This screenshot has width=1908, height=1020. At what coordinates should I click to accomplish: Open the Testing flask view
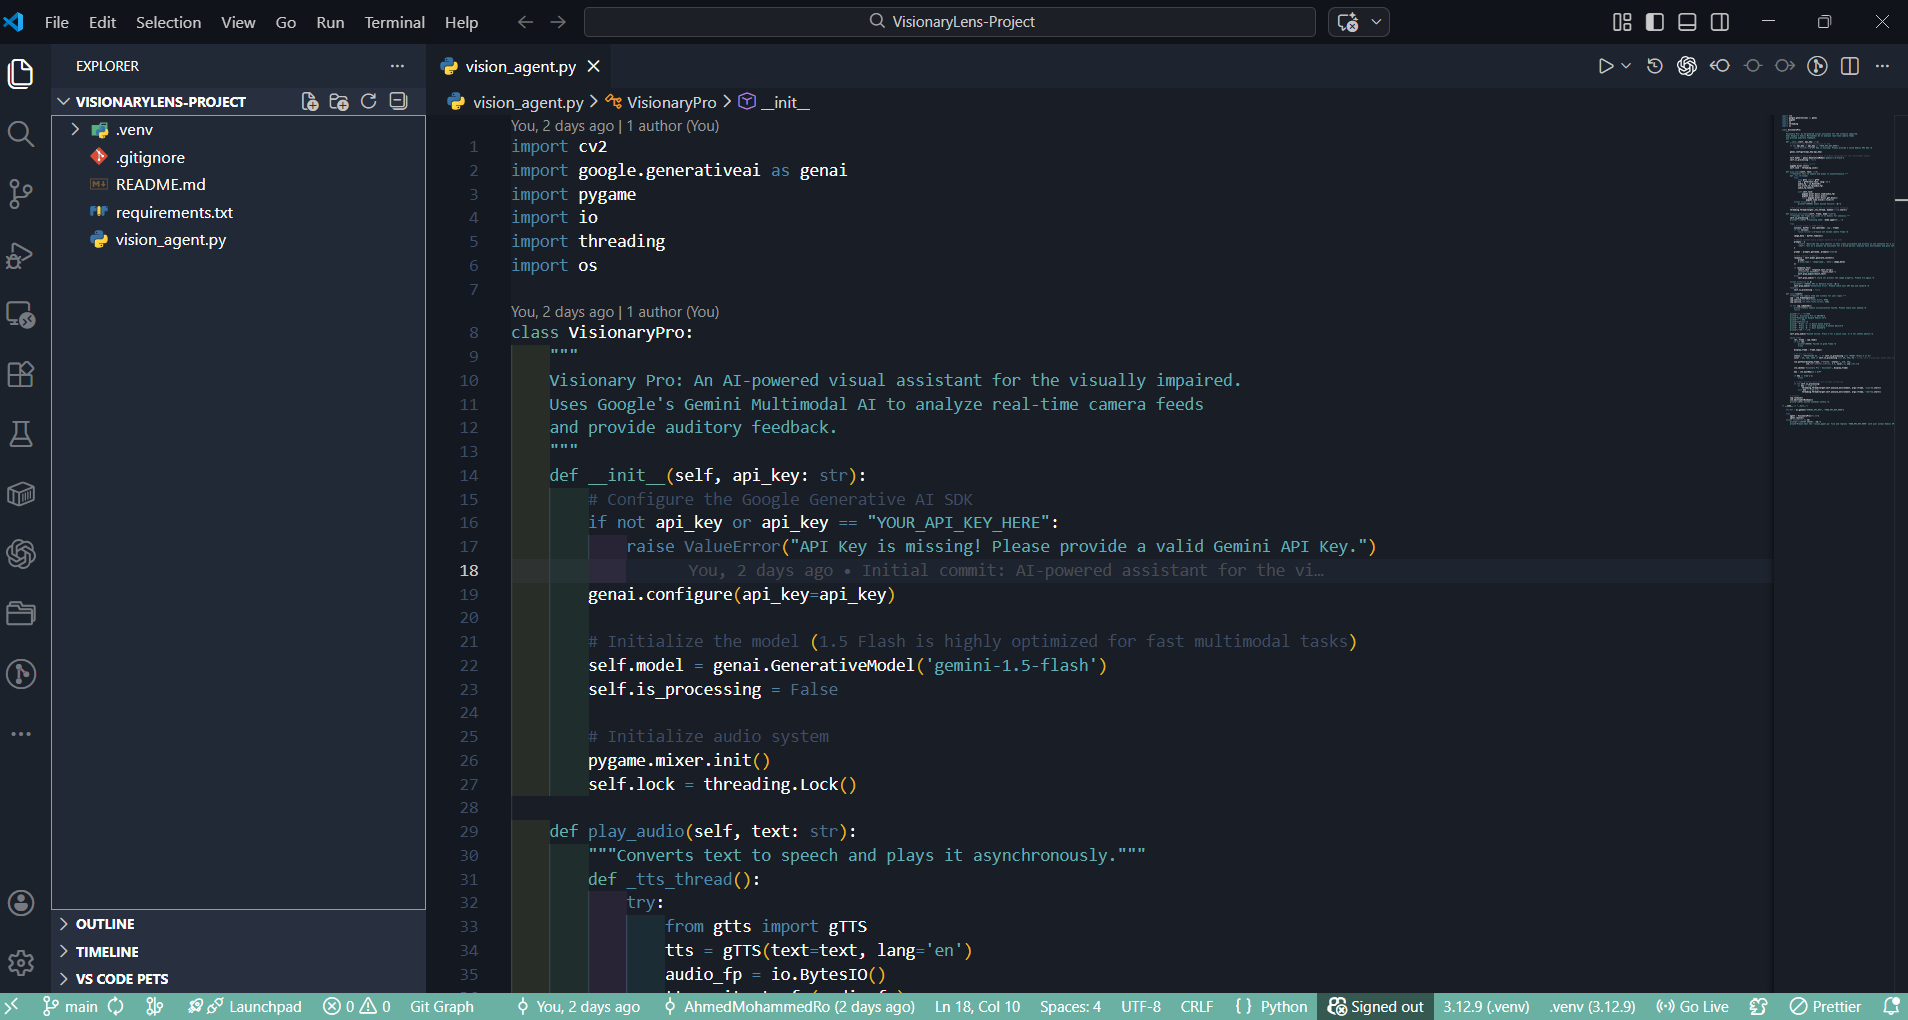(21, 434)
